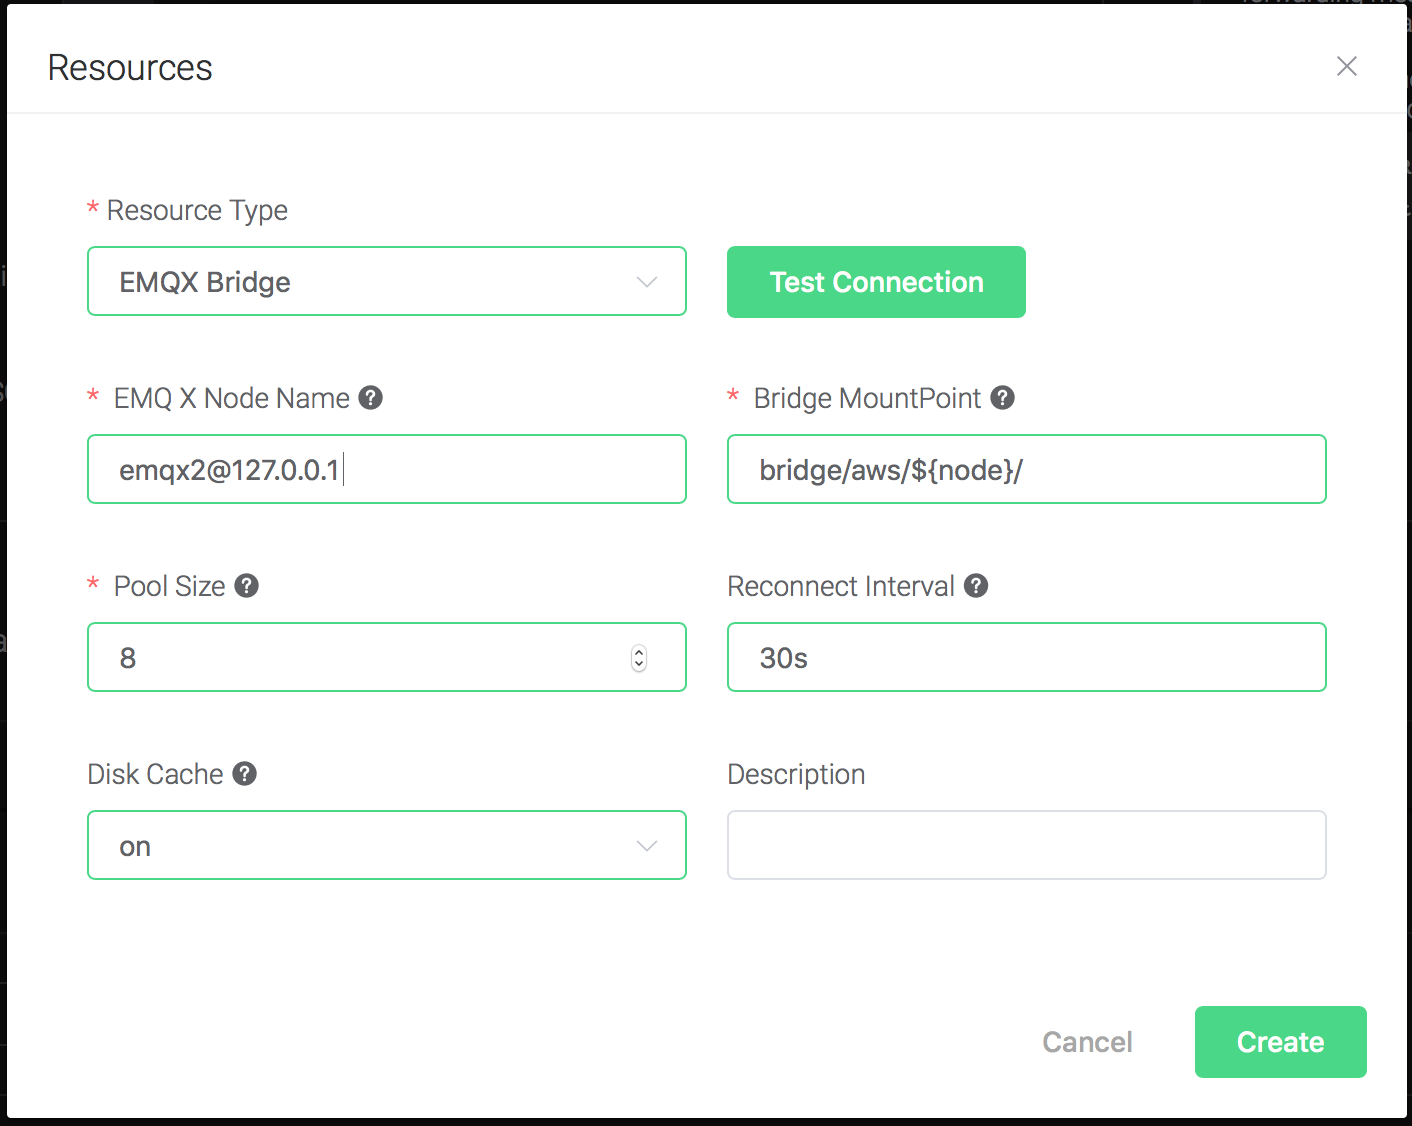Focus the EMQ X Node Name field

(x=387, y=469)
